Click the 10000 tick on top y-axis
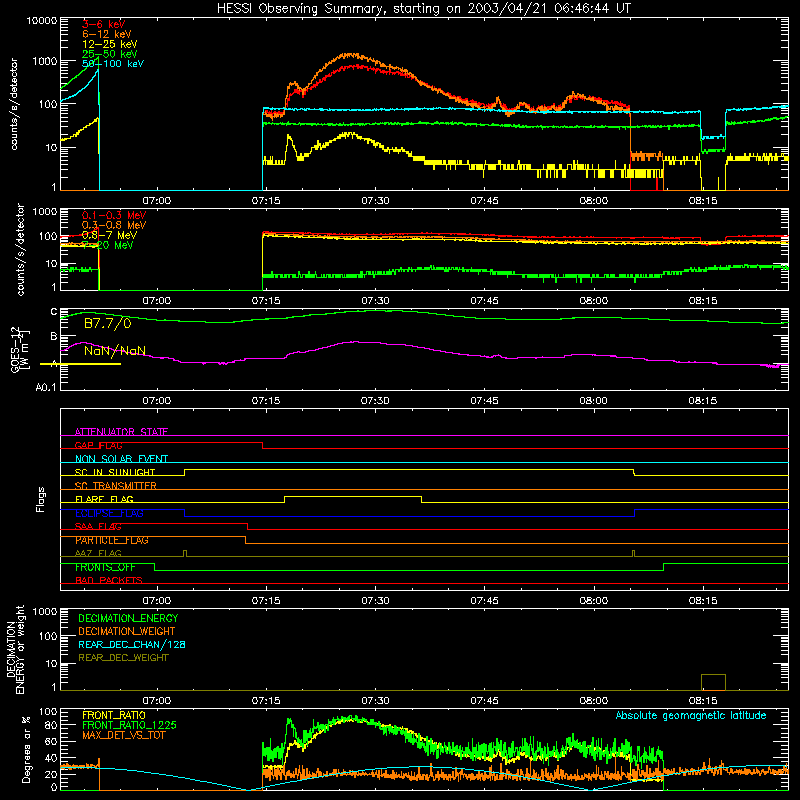800x800 pixels. tap(42, 21)
